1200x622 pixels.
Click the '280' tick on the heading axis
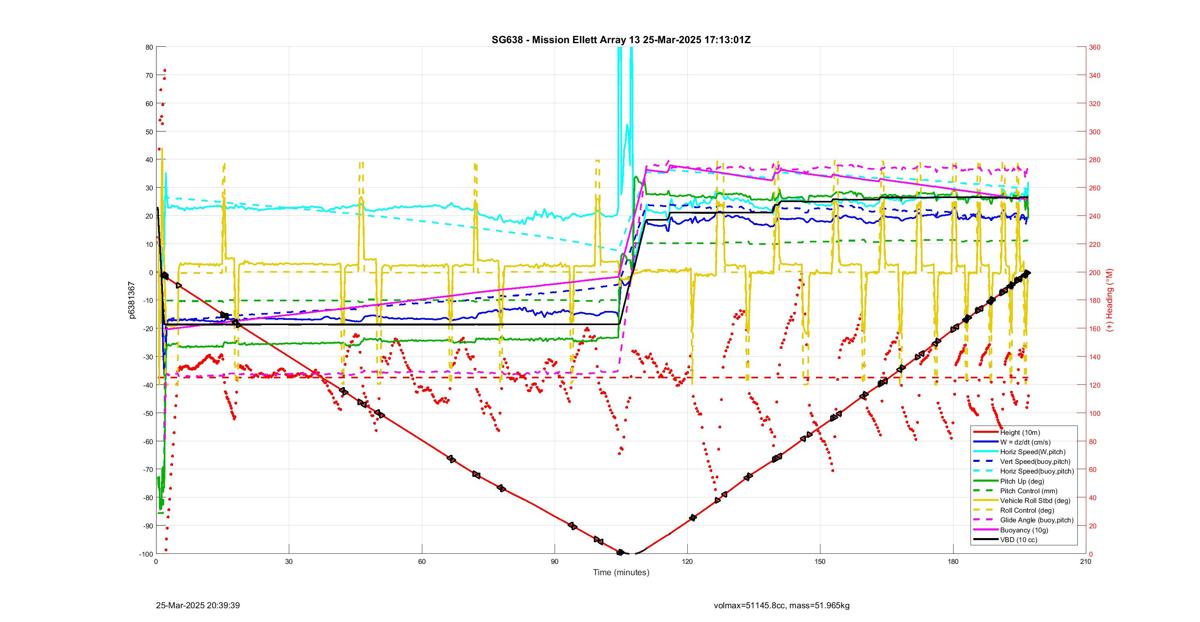[1095, 160]
